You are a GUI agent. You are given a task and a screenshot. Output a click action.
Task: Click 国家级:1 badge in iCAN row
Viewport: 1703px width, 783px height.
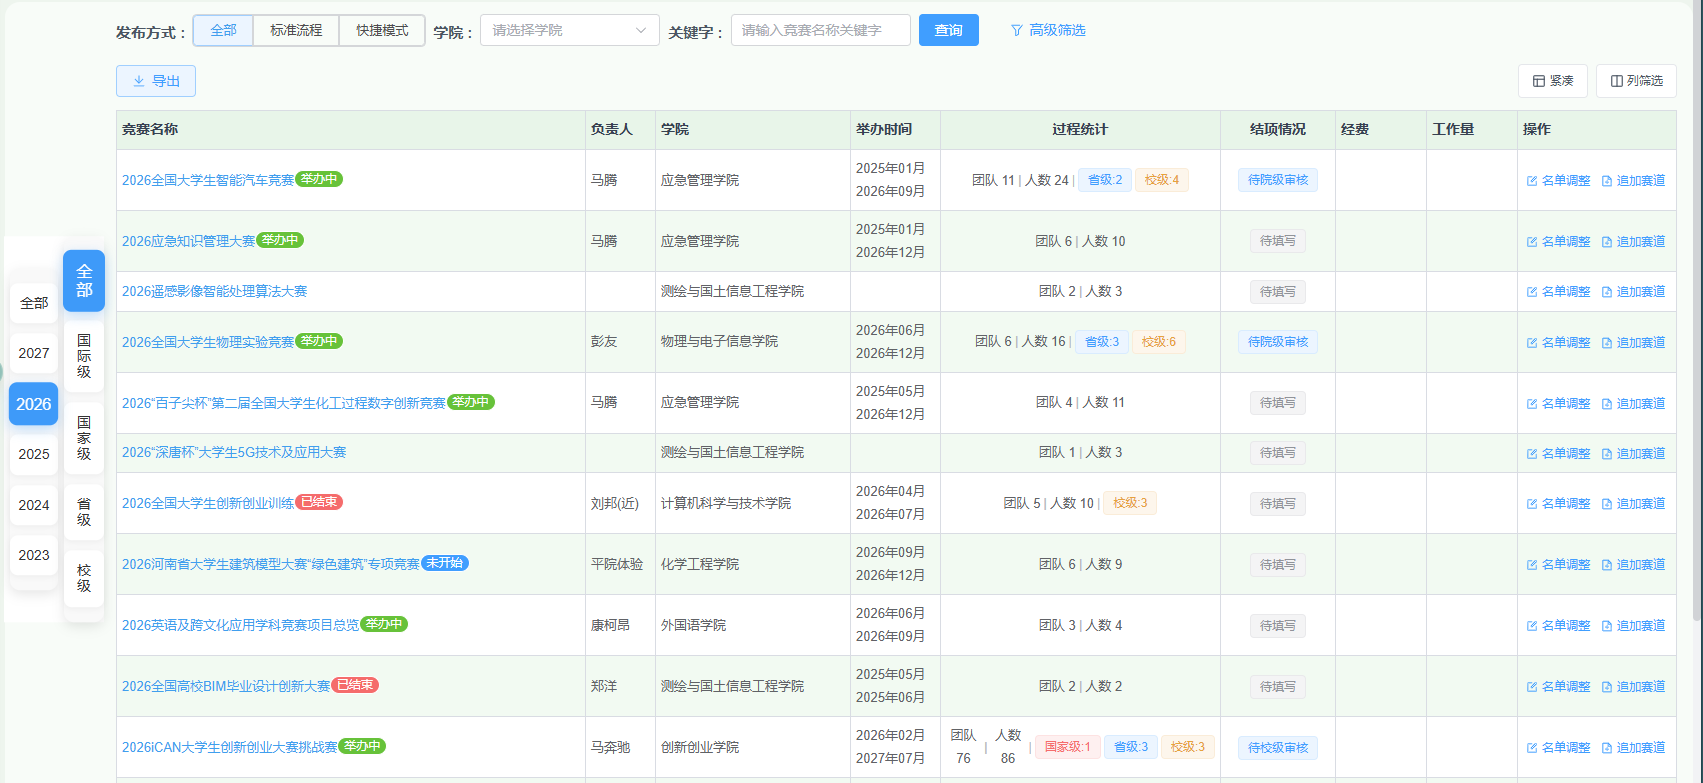click(1068, 747)
